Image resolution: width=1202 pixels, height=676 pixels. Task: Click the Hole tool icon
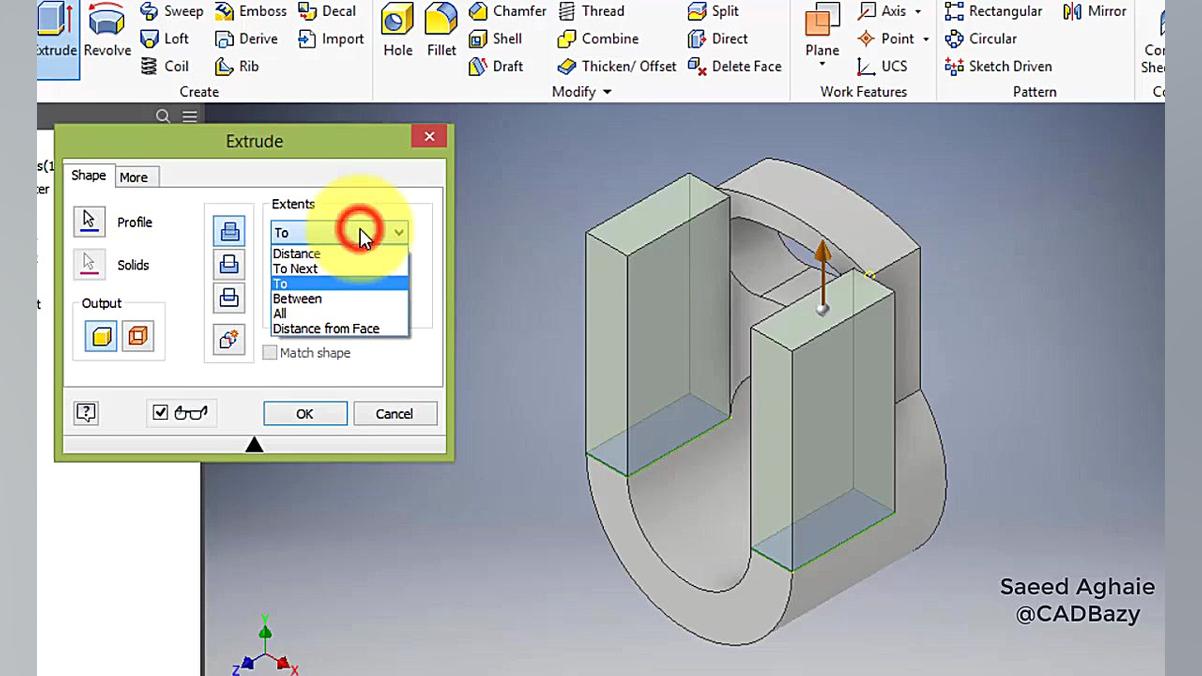coord(397,30)
